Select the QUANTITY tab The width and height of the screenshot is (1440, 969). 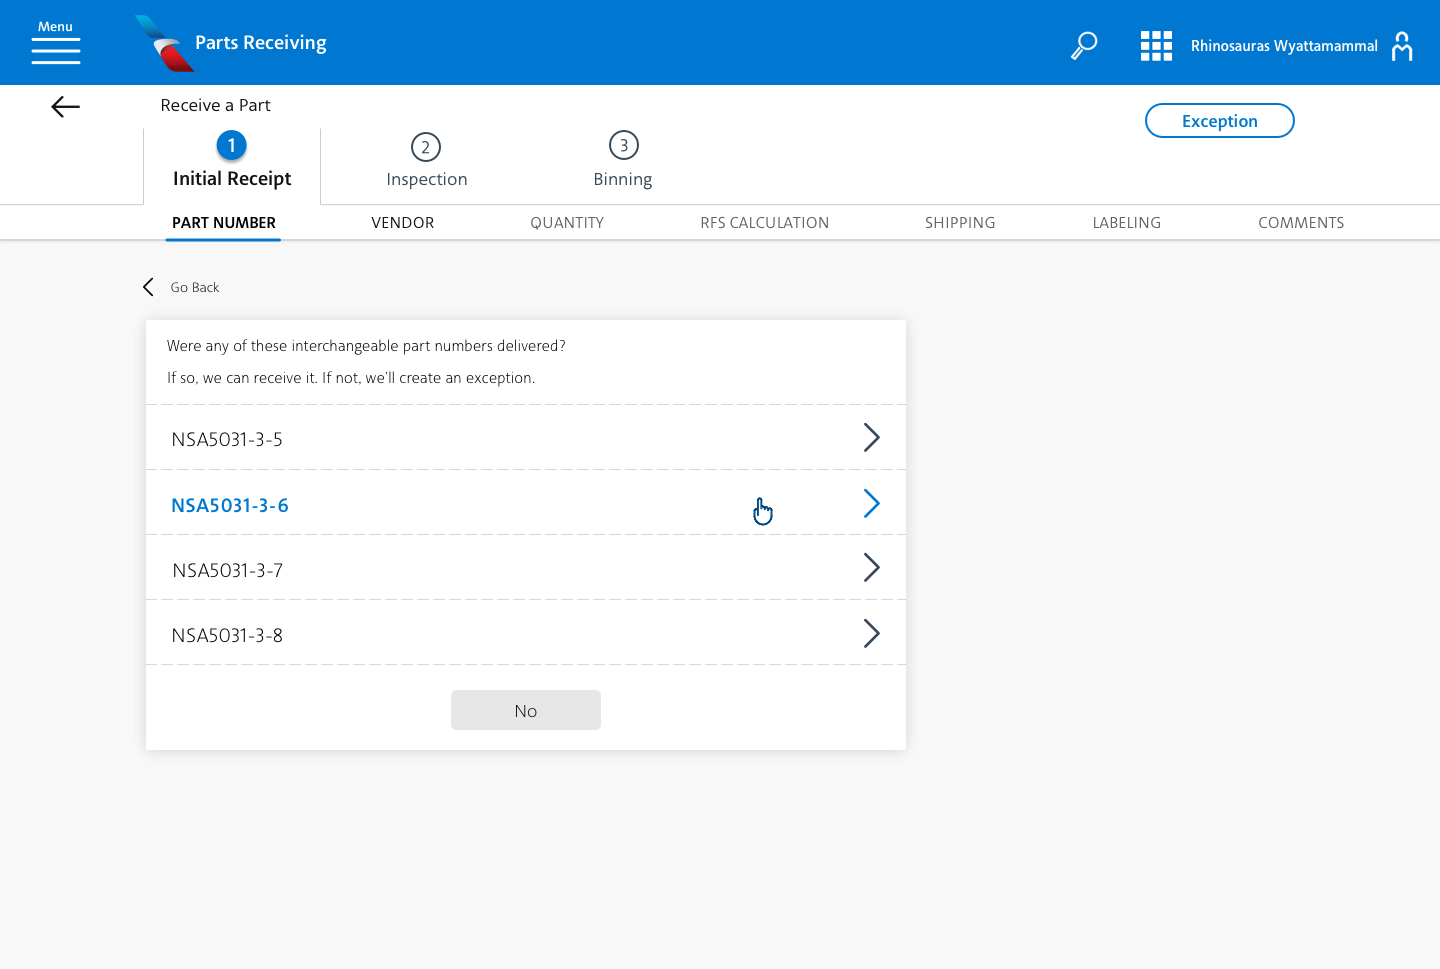[x=567, y=223]
